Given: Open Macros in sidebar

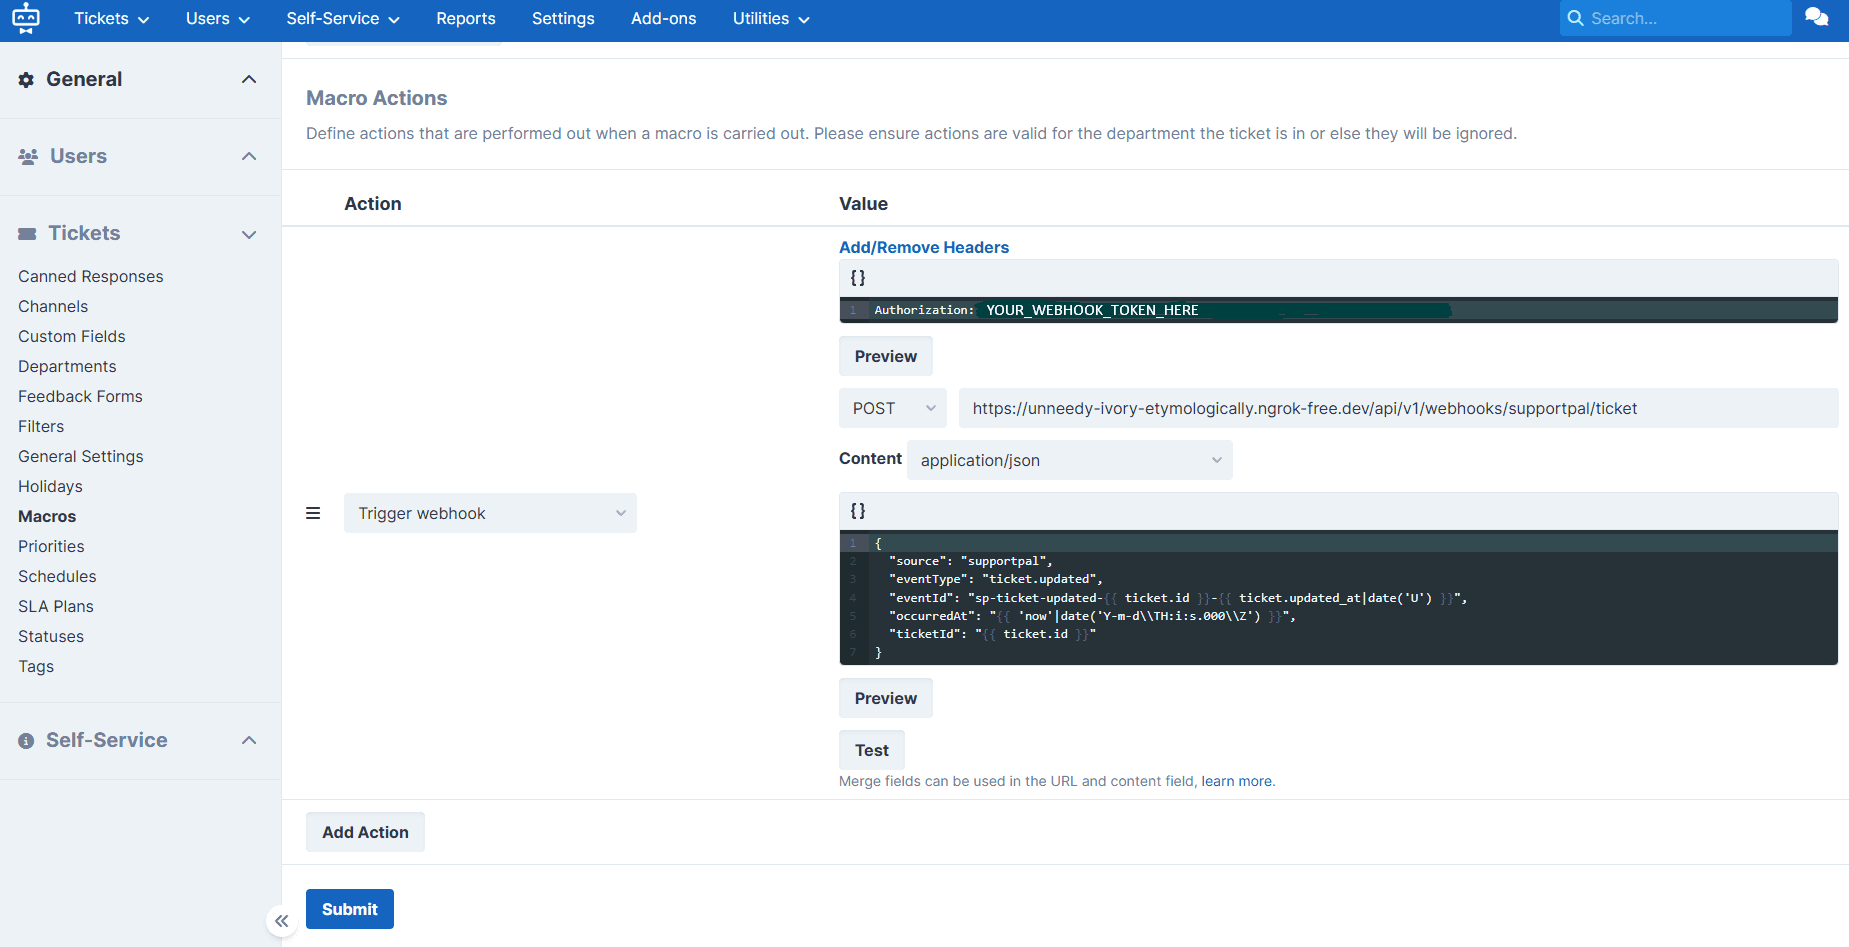Looking at the screenshot, I should 47,516.
